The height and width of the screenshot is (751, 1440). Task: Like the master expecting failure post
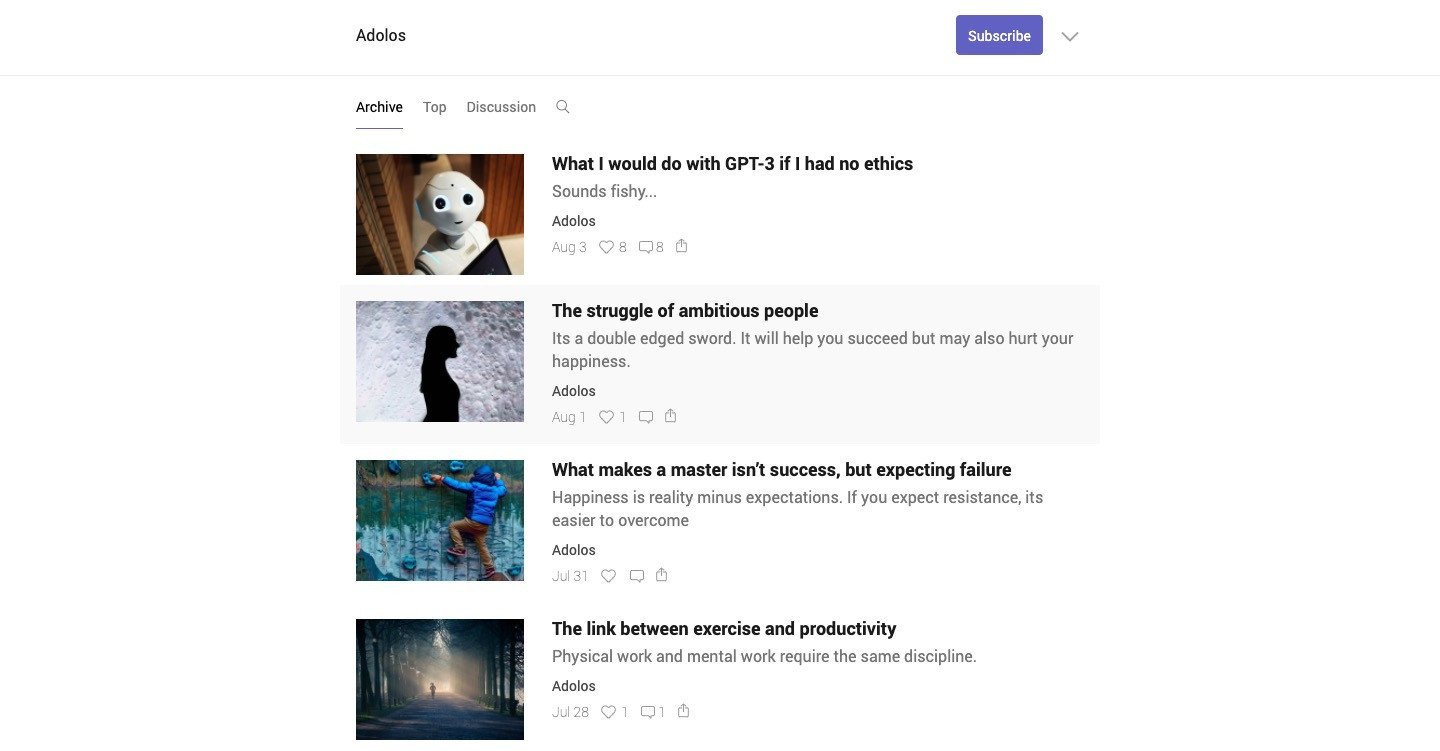[608, 576]
